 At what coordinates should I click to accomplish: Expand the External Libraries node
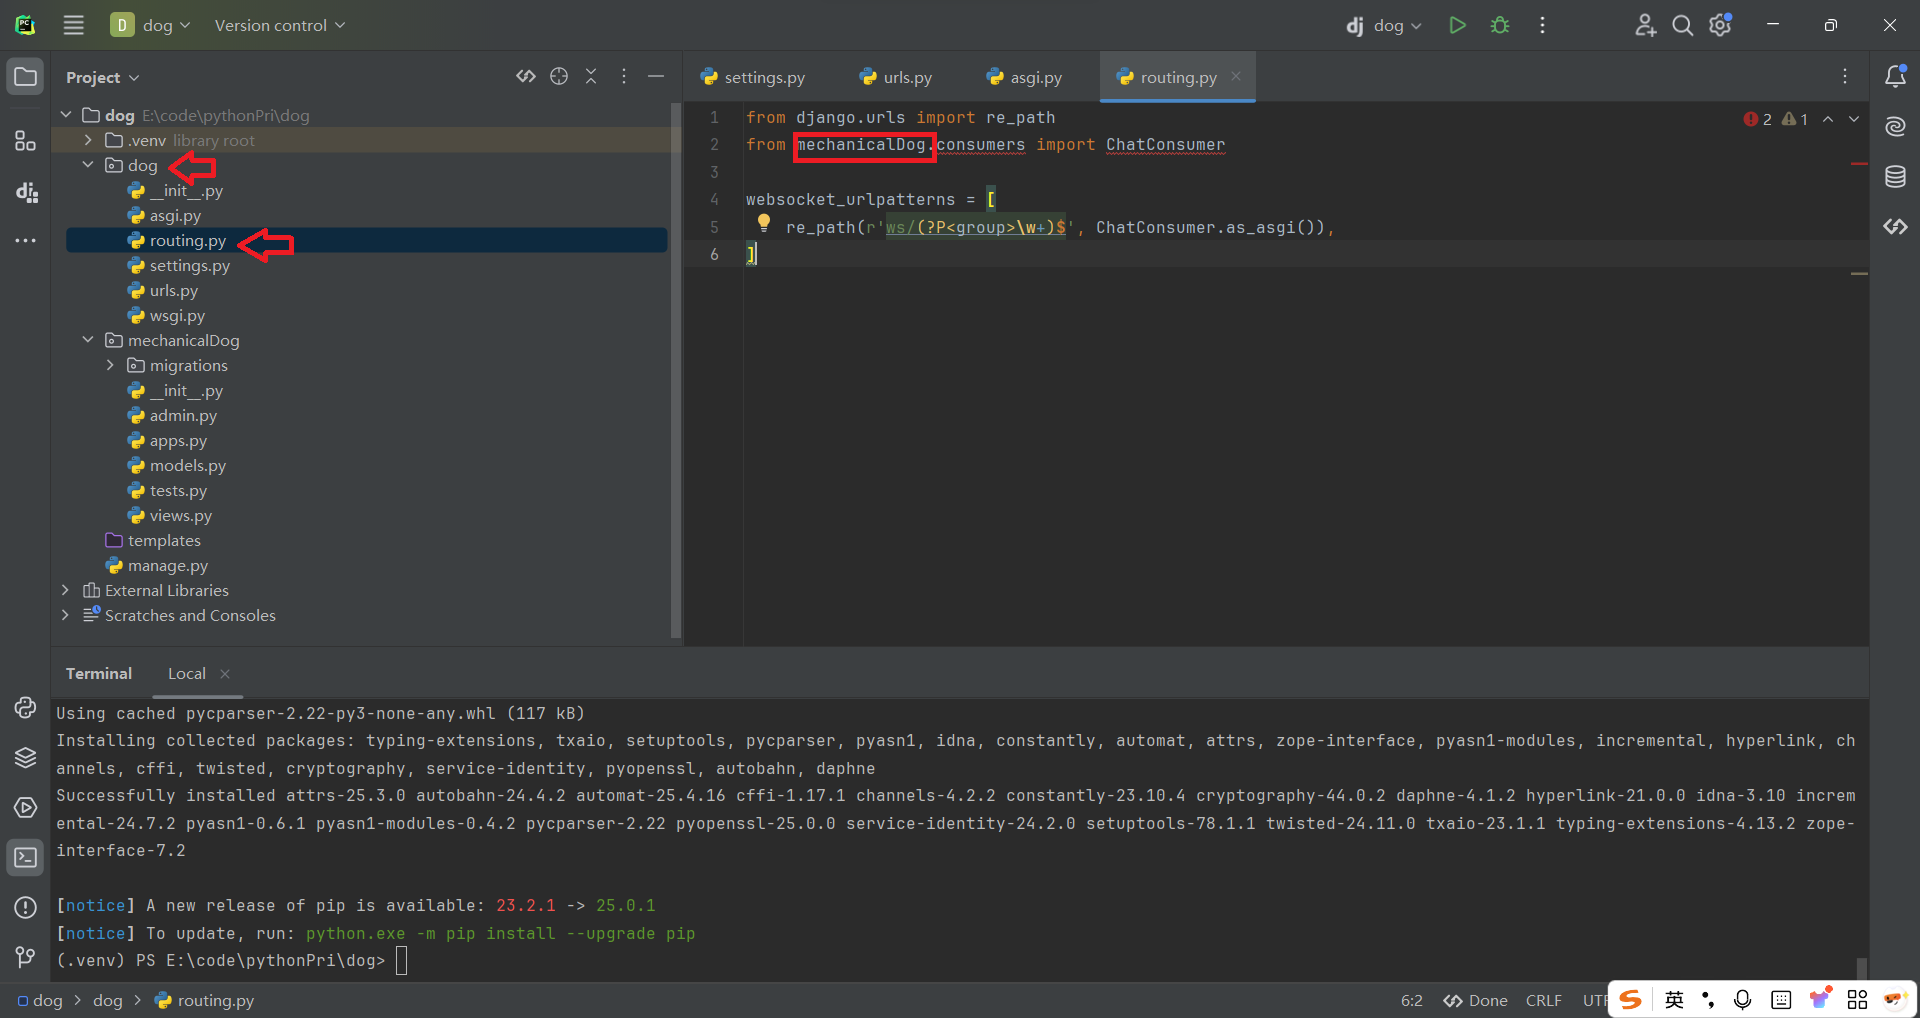(x=64, y=590)
